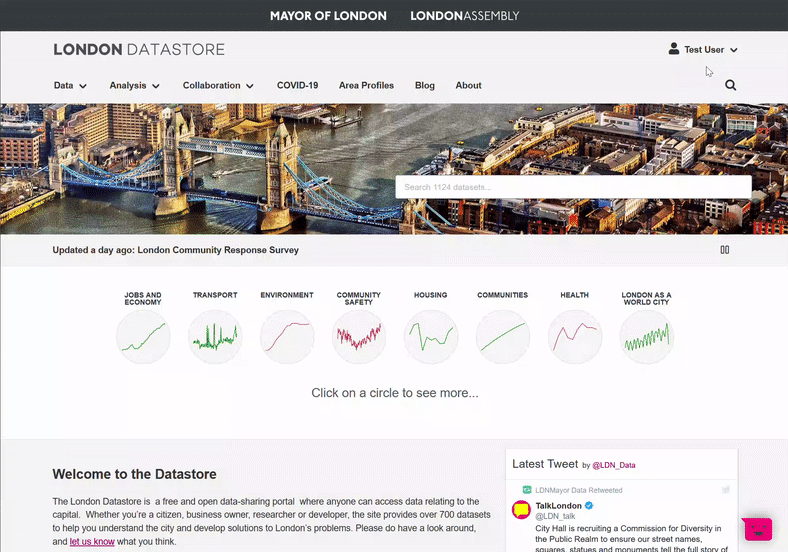Open the Jobs and Economy chart circle

pos(143,337)
